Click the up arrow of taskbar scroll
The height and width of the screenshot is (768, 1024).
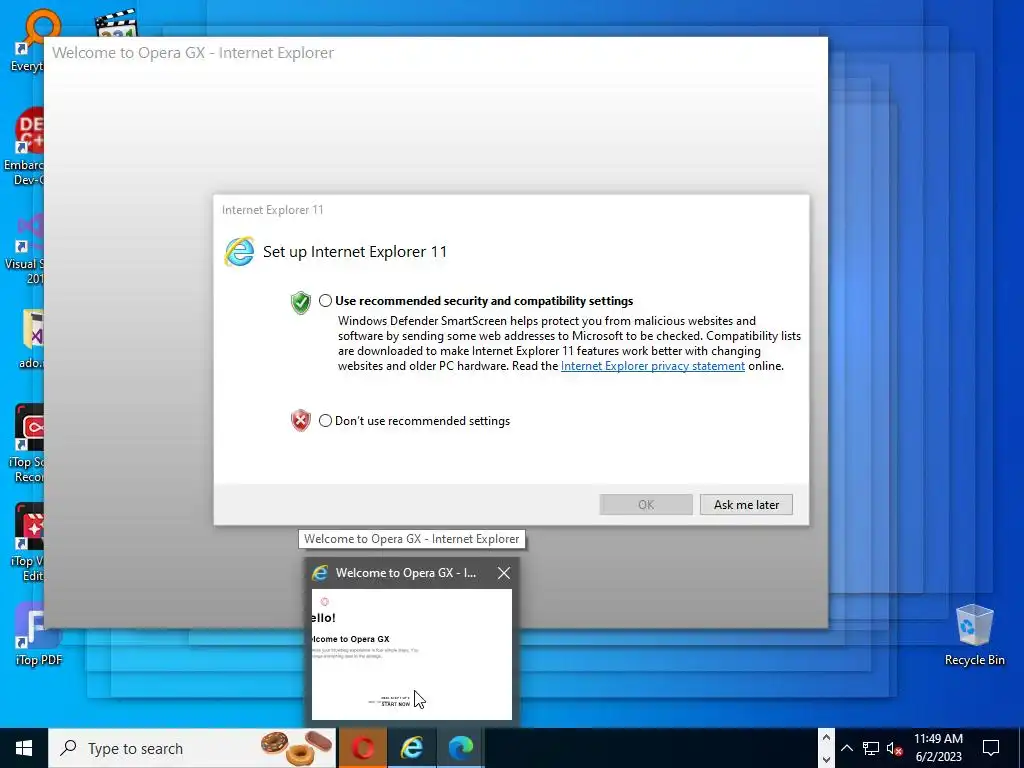click(x=826, y=738)
